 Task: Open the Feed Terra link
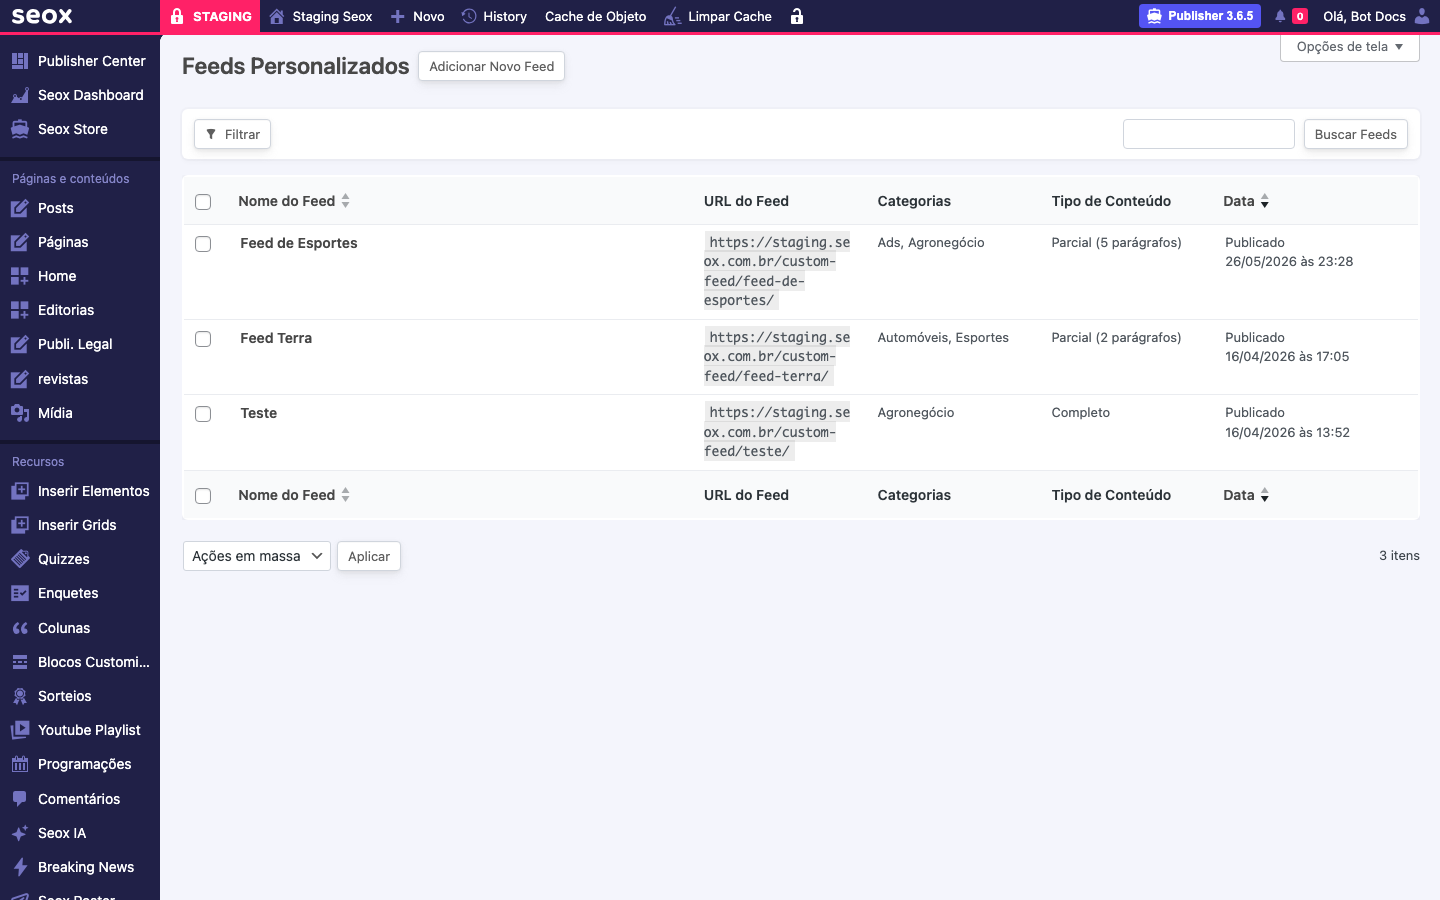coord(276,338)
